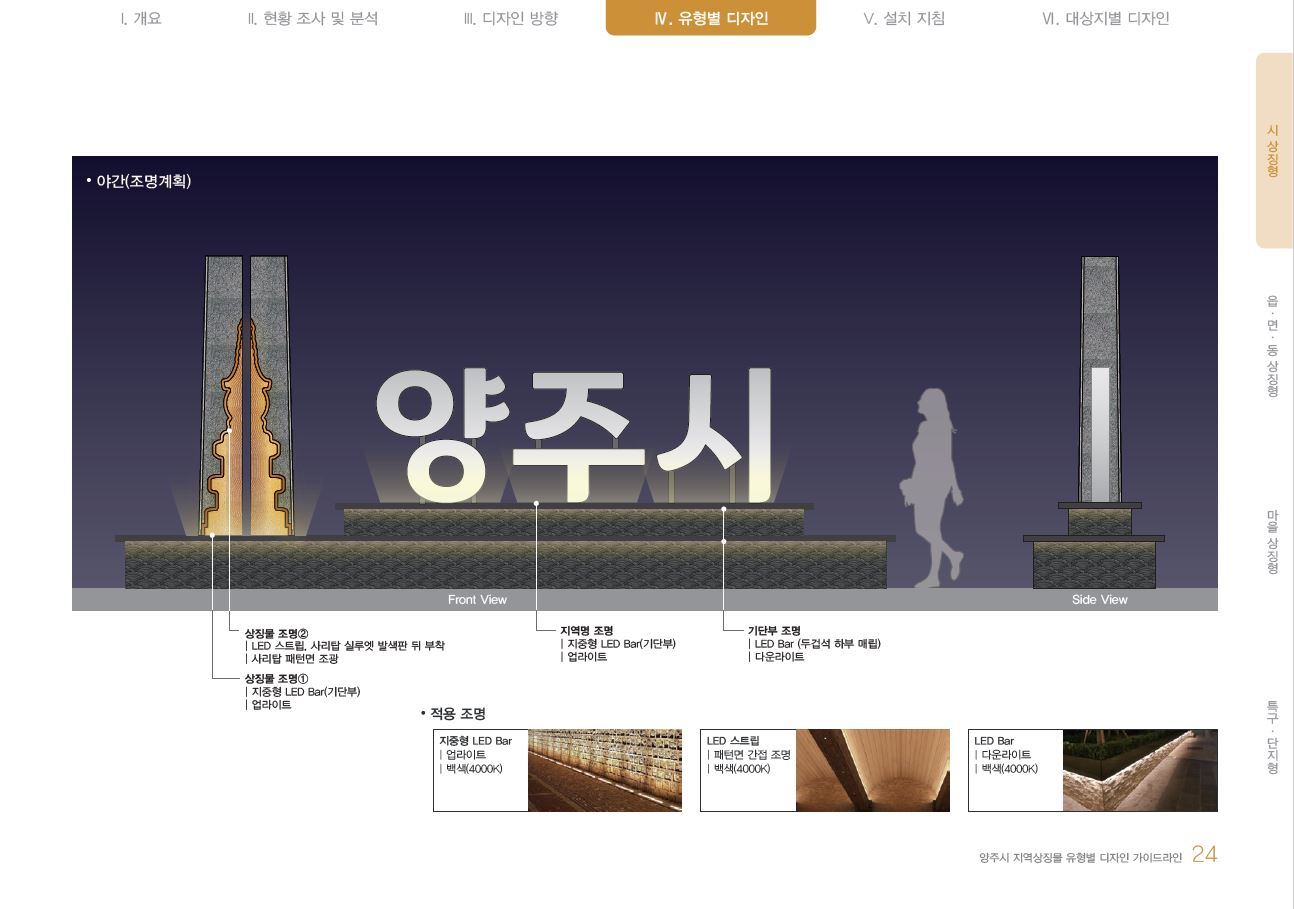This screenshot has height=909, width=1294.
Task: Click the large illuminated 양주시 lettering
Action: pyautogui.click(x=575, y=435)
